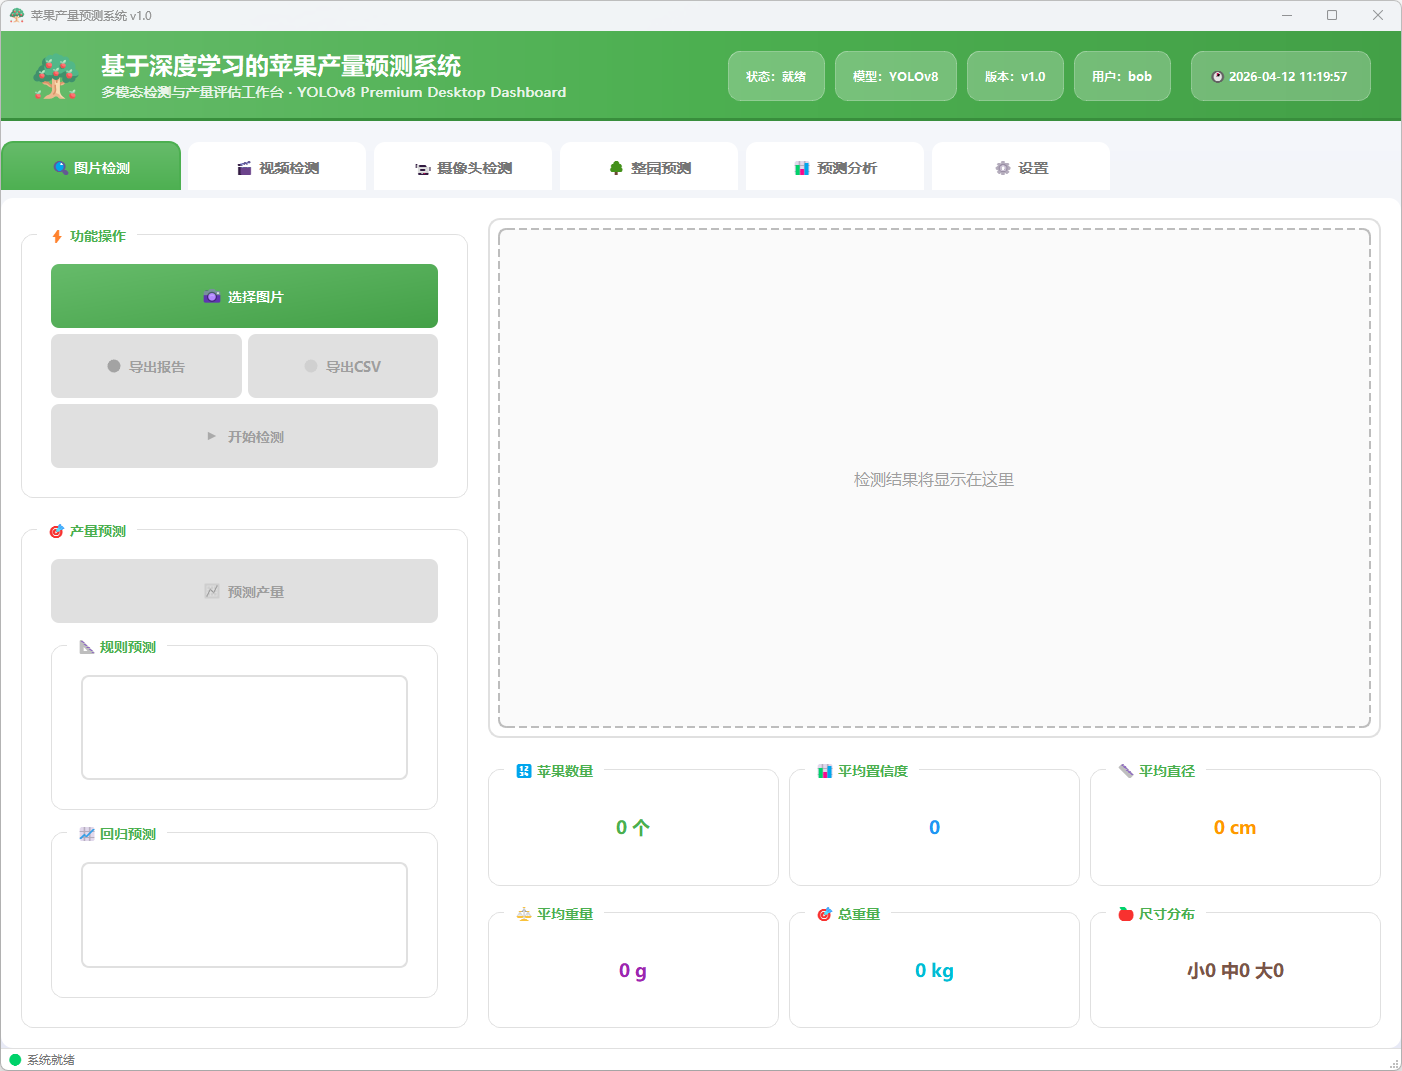Click the camera icon on 选择图片
The height and width of the screenshot is (1071, 1402).
pyautogui.click(x=212, y=297)
